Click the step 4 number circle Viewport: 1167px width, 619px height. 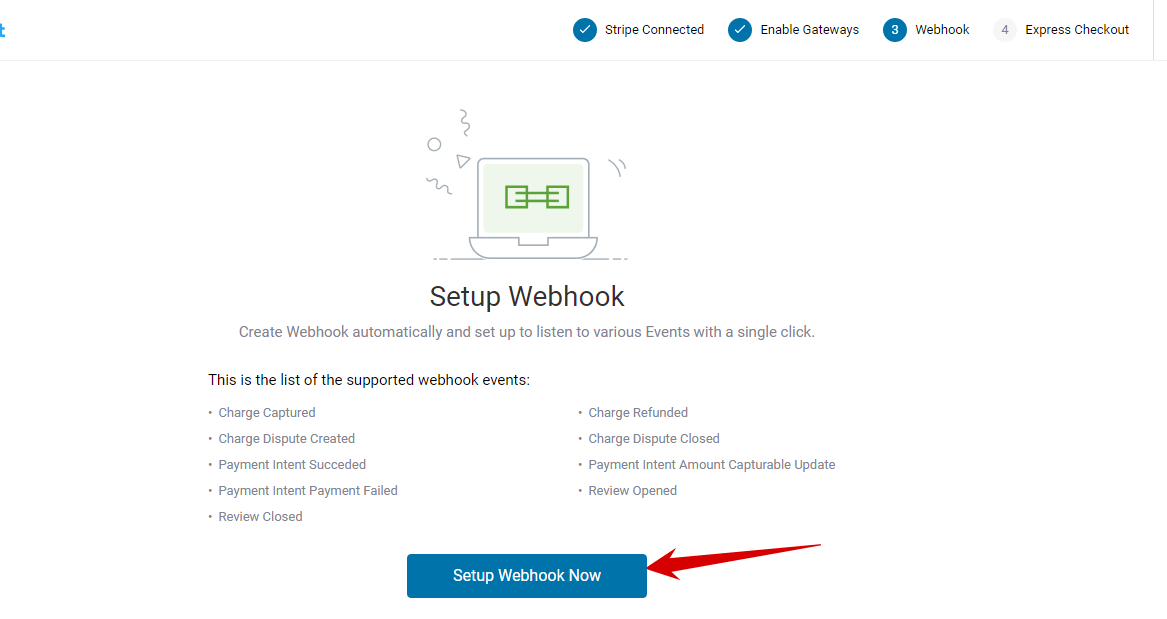click(x=1005, y=30)
